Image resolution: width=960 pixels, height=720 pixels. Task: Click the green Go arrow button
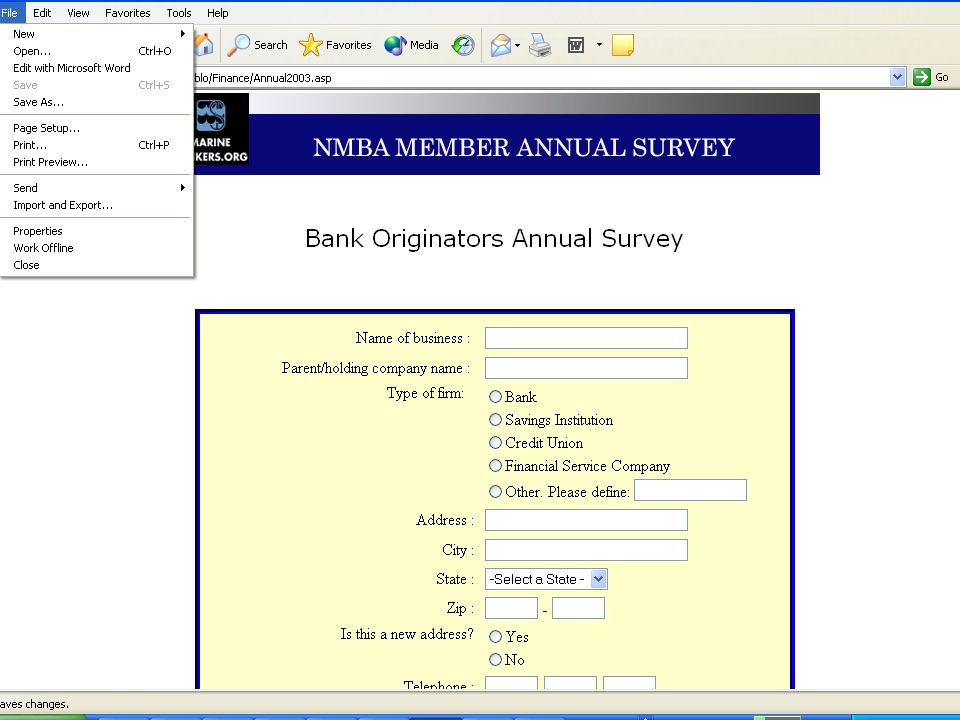tap(921, 77)
